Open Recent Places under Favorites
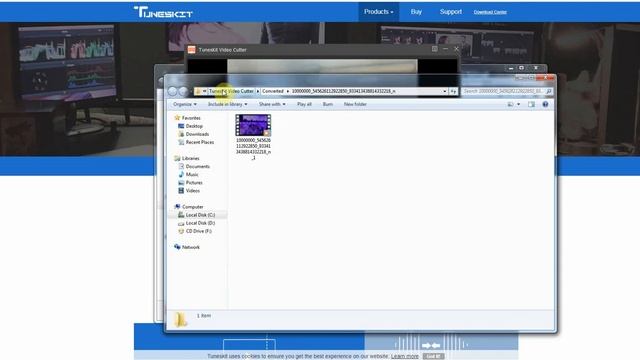The width and height of the screenshot is (640, 360). click(x=200, y=142)
